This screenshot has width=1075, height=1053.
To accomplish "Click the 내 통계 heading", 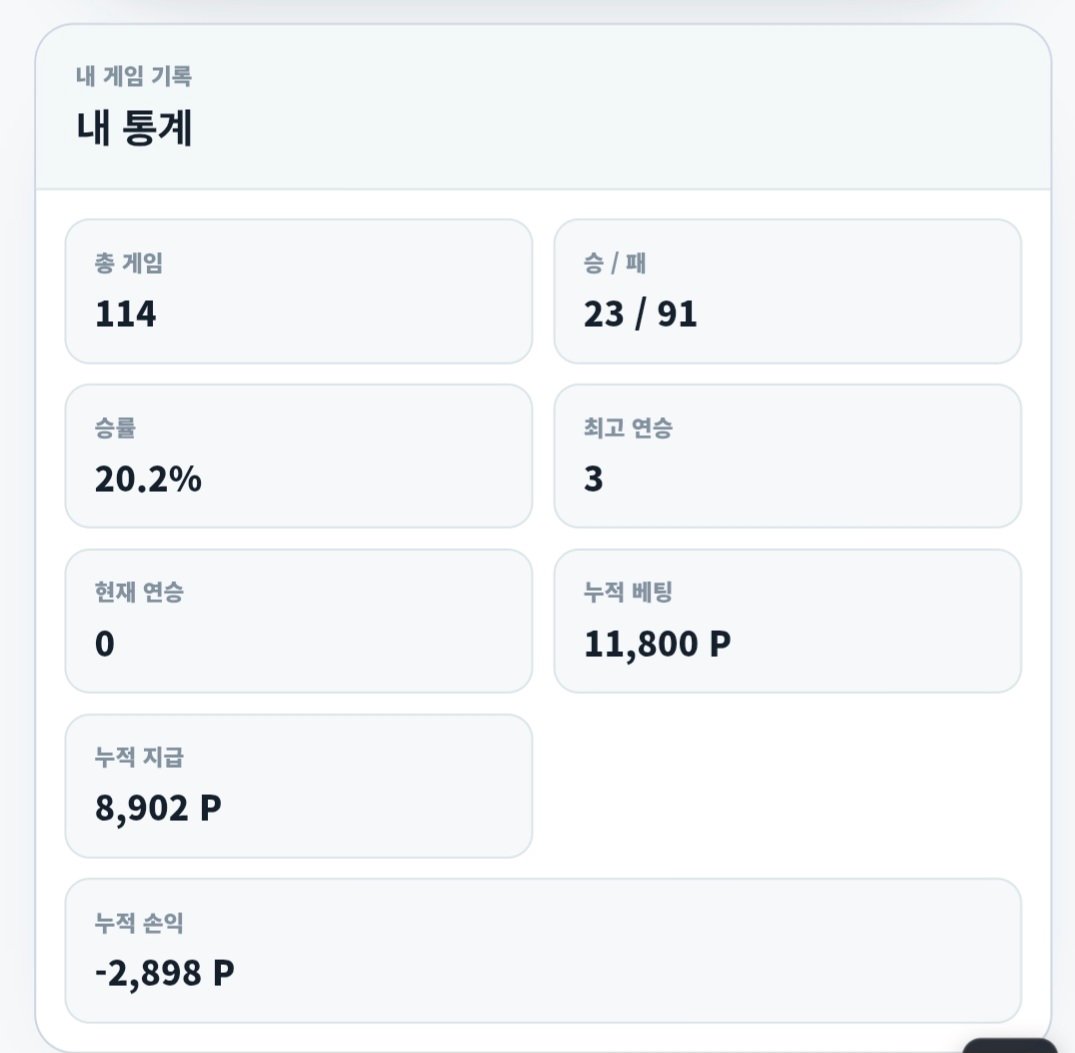I will tap(134, 128).
